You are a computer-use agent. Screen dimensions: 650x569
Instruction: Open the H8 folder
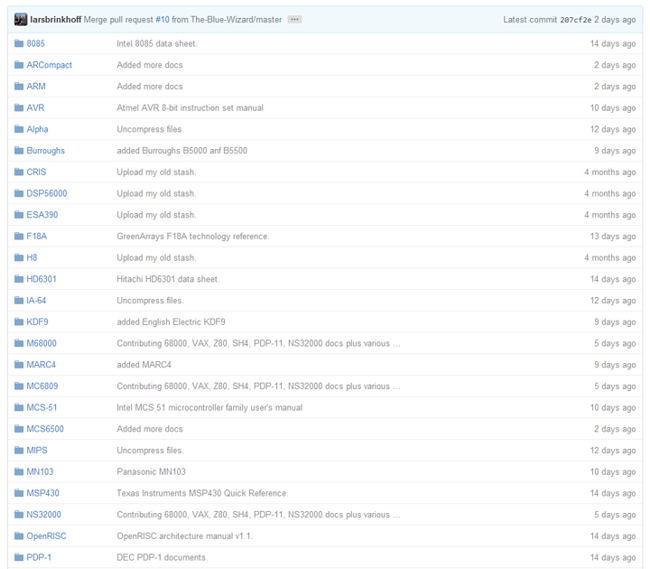[32, 258]
